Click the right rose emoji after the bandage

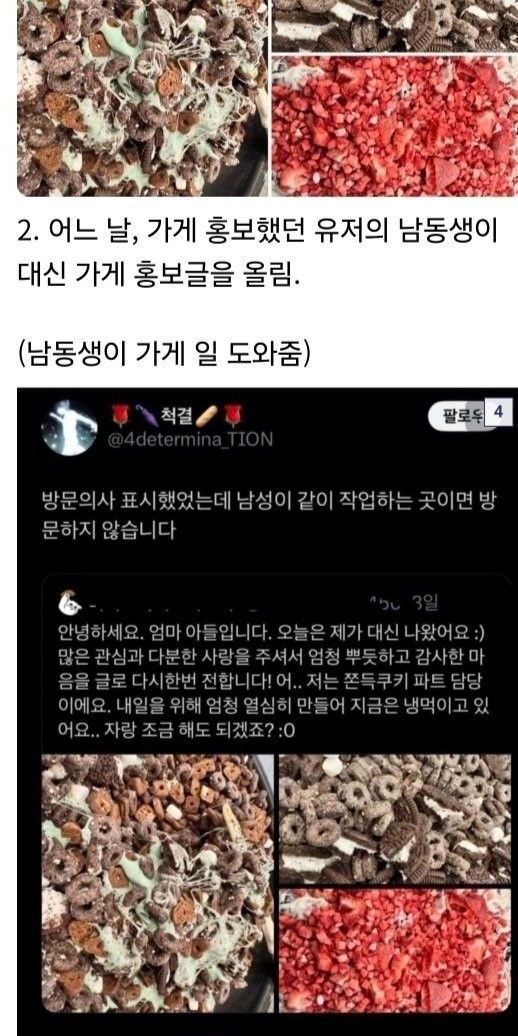click(234, 416)
